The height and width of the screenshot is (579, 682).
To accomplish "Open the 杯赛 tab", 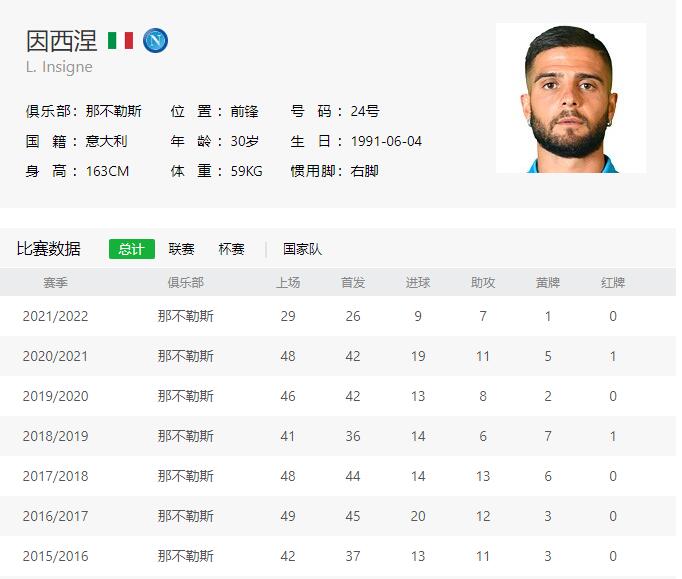I will [x=231, y=249].
